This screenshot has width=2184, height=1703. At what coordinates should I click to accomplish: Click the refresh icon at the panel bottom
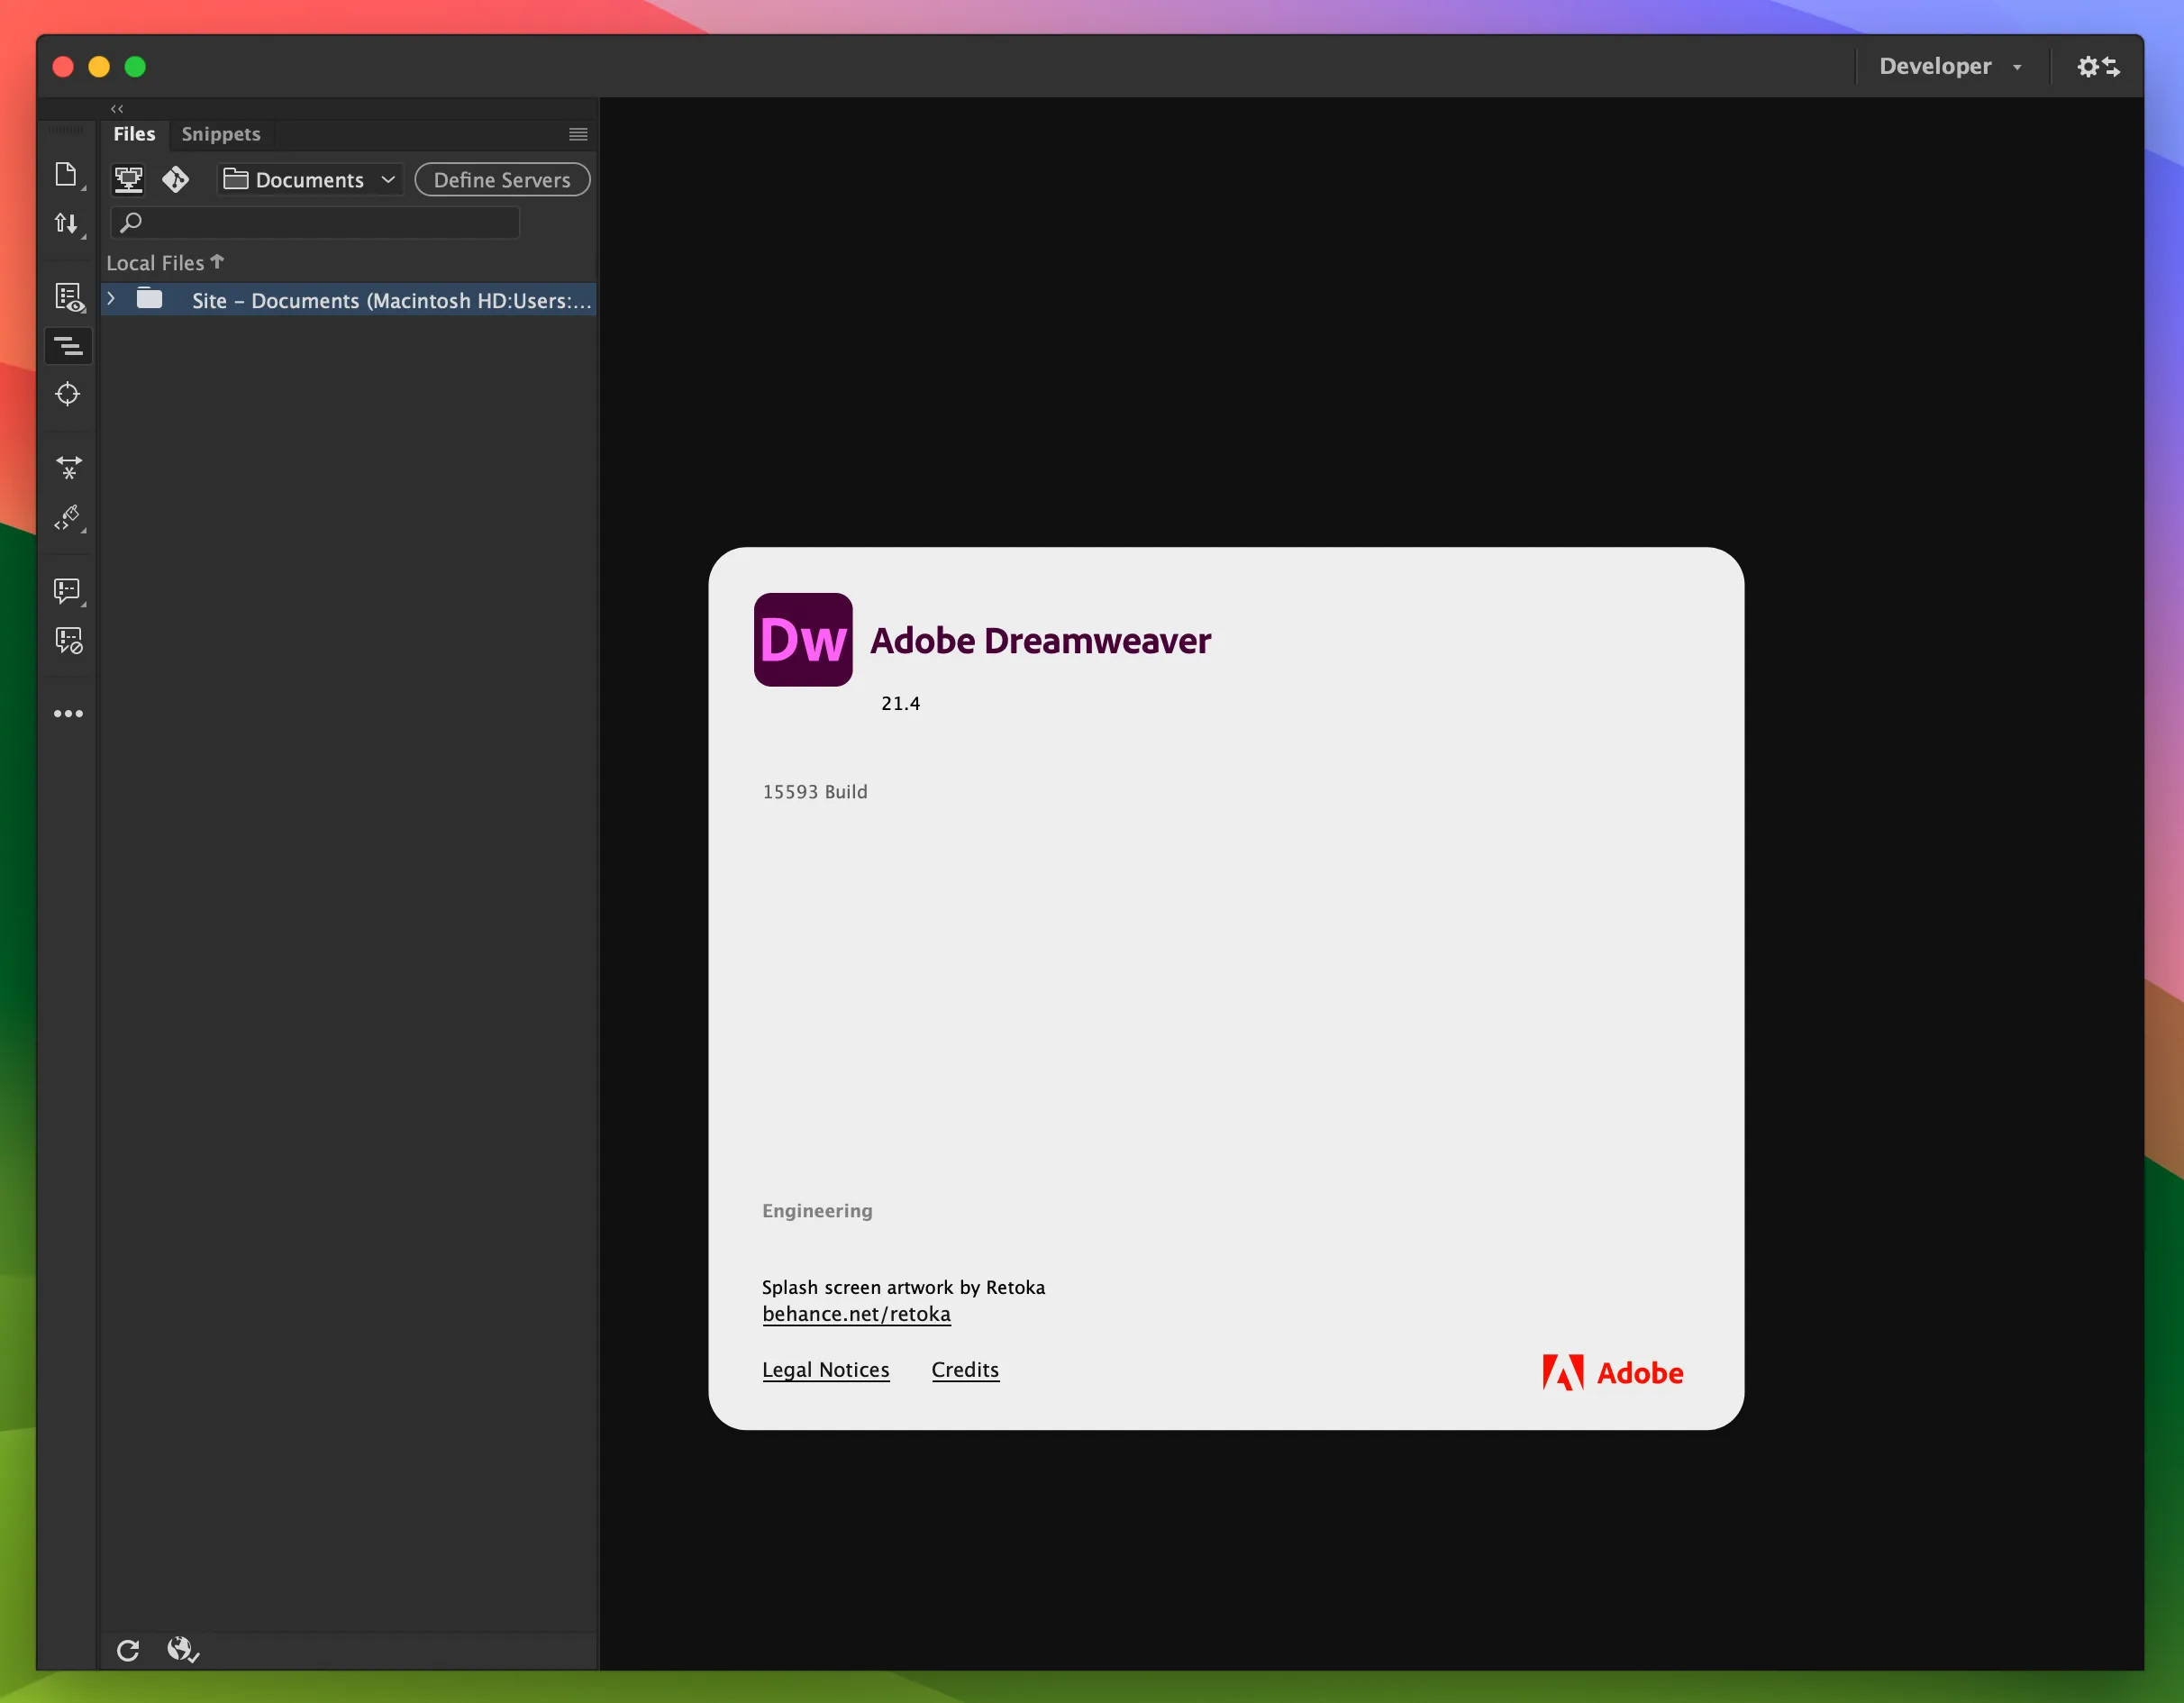click(128, 1650)
